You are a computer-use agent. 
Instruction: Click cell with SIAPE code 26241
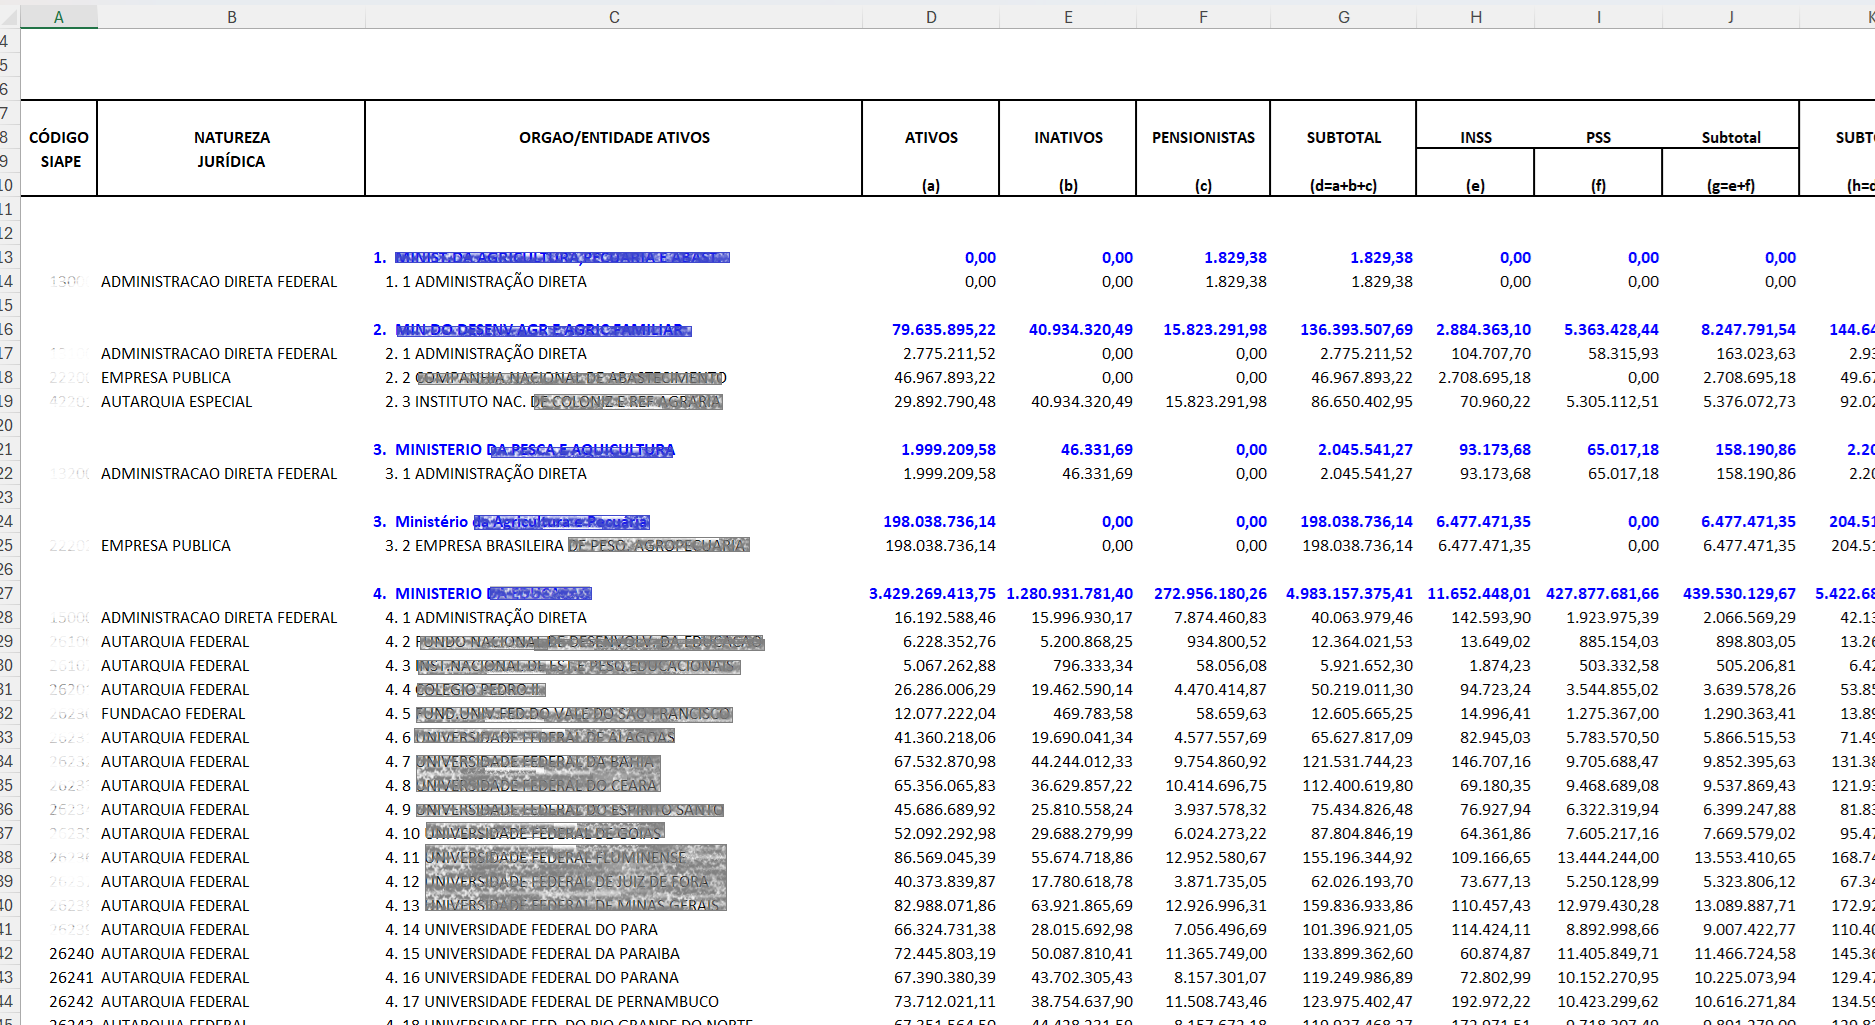click(71, 978)
